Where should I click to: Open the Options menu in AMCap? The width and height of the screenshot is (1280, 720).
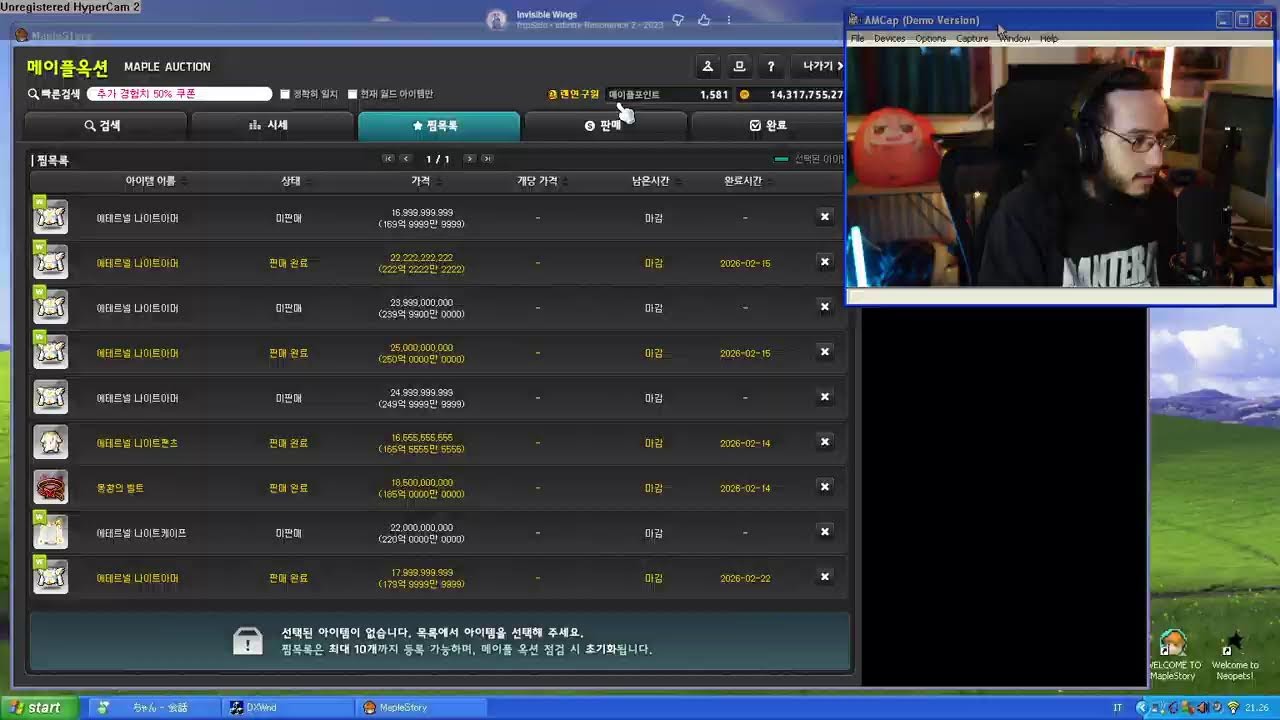[x=930, y=38]
